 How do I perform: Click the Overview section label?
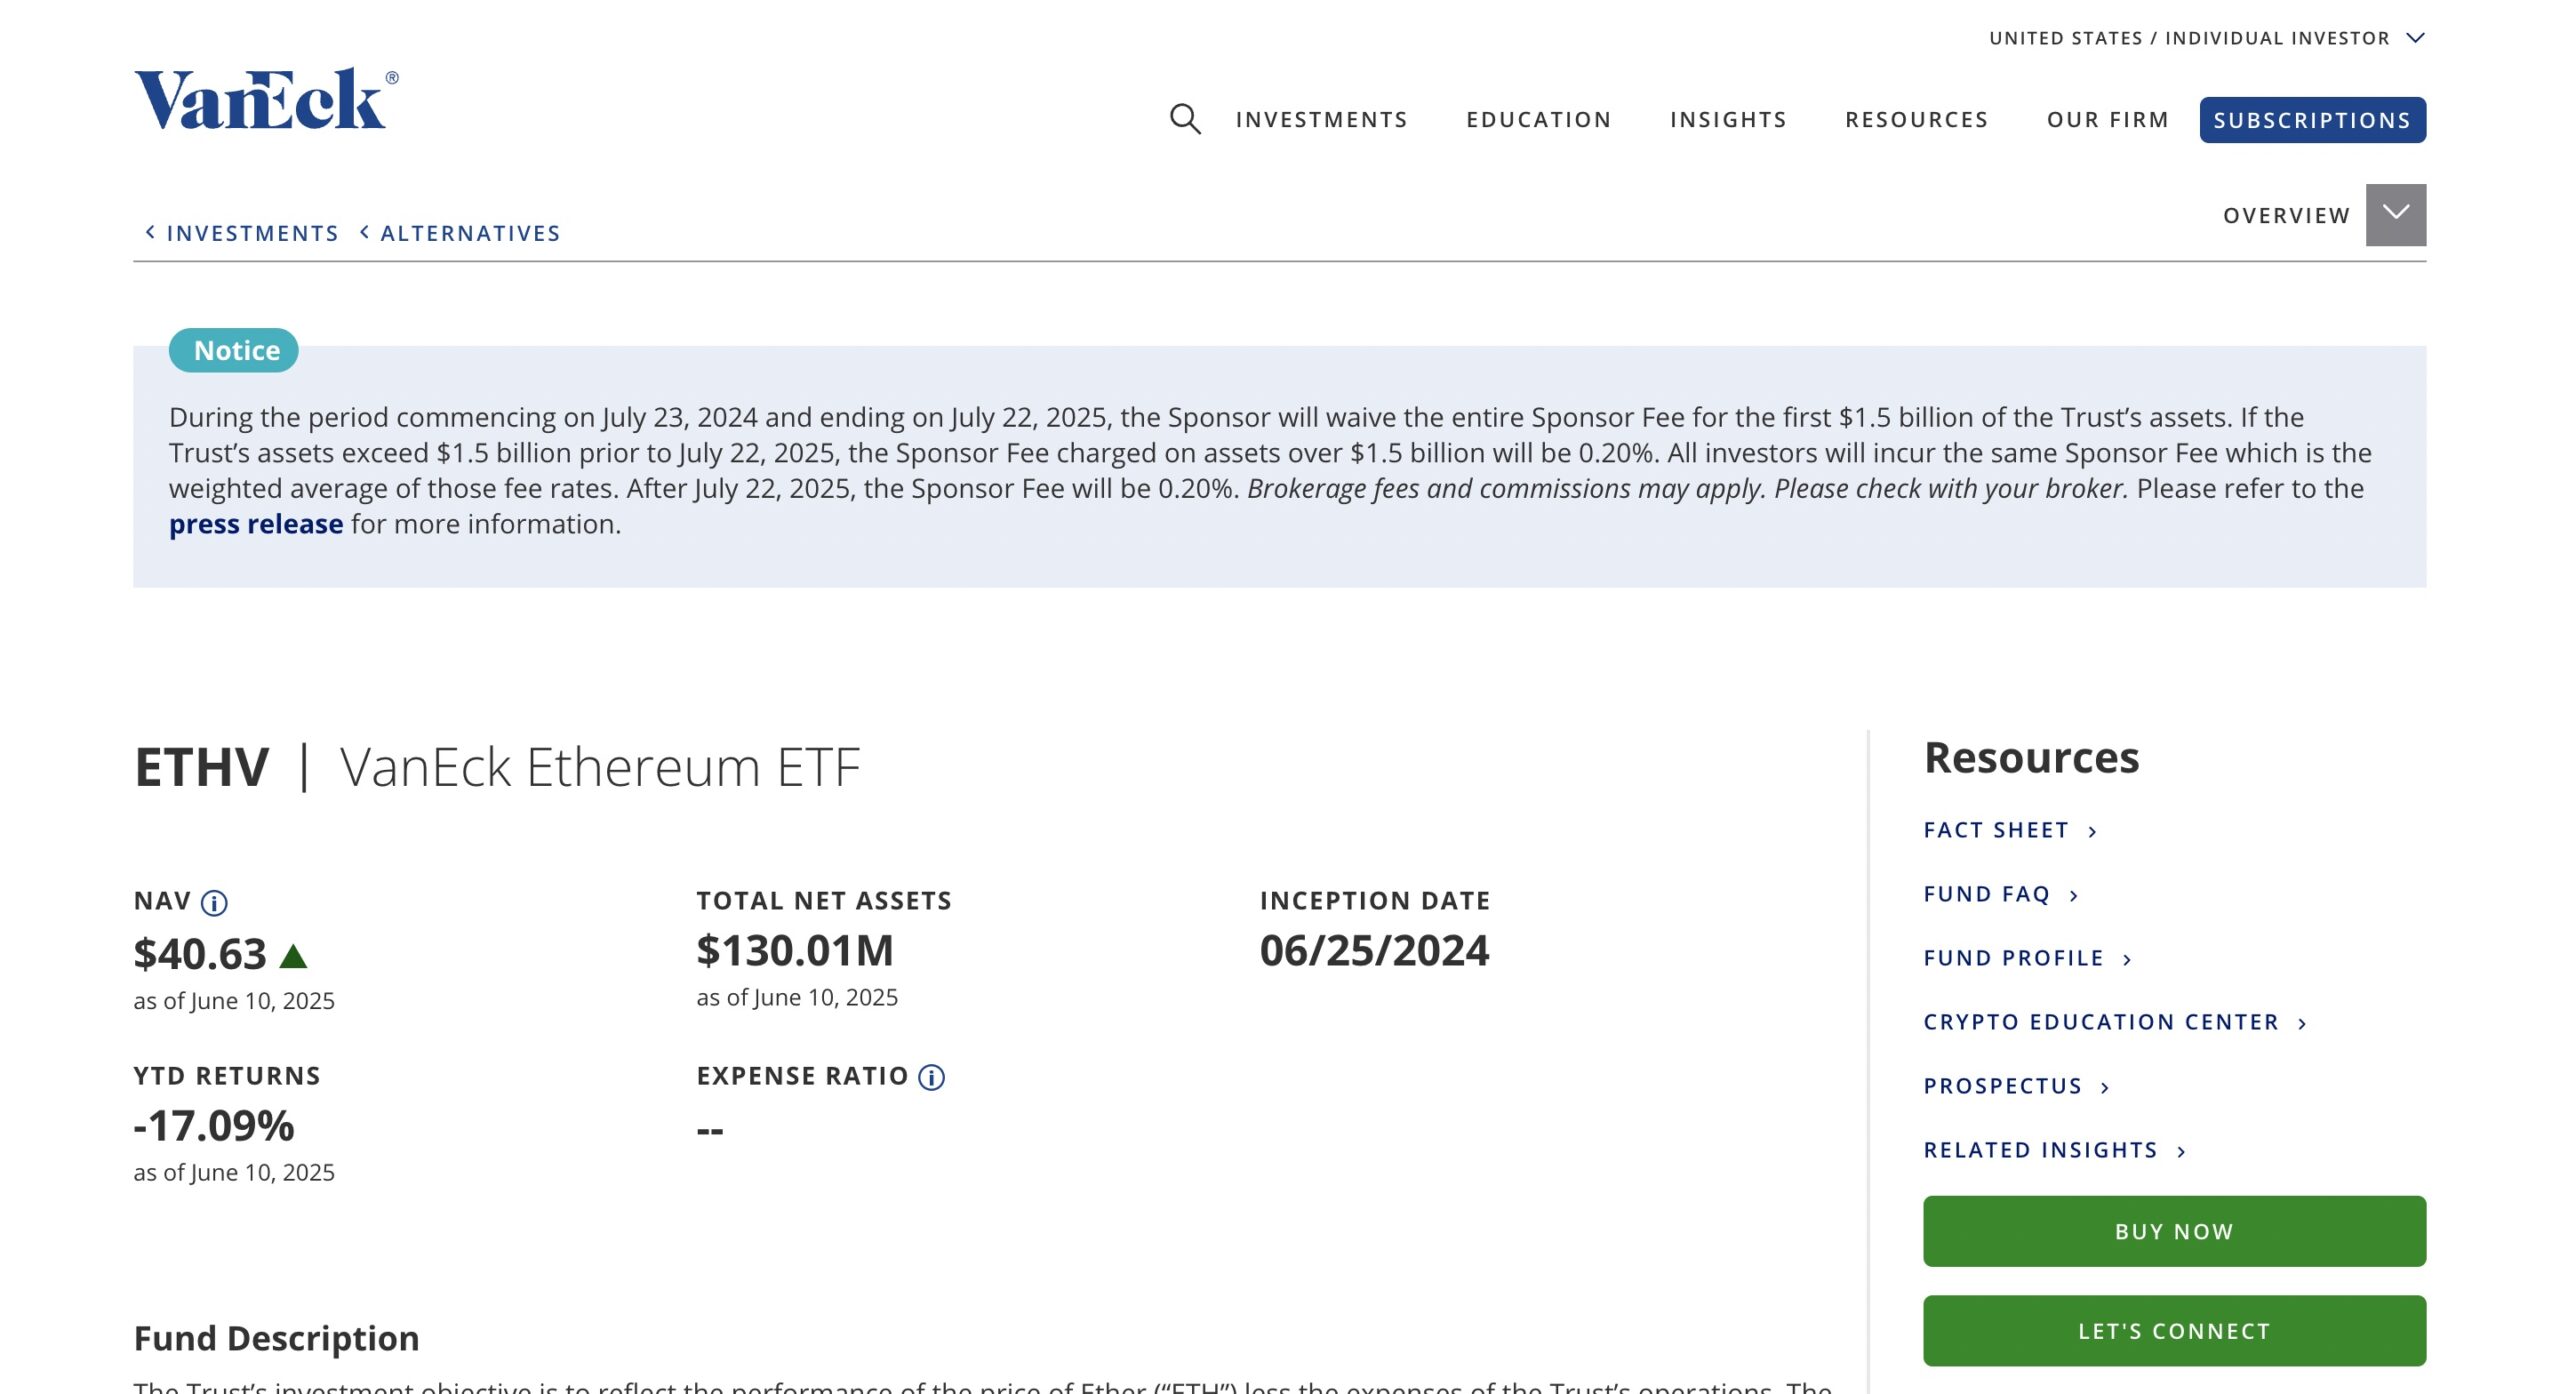point(2286,216)
